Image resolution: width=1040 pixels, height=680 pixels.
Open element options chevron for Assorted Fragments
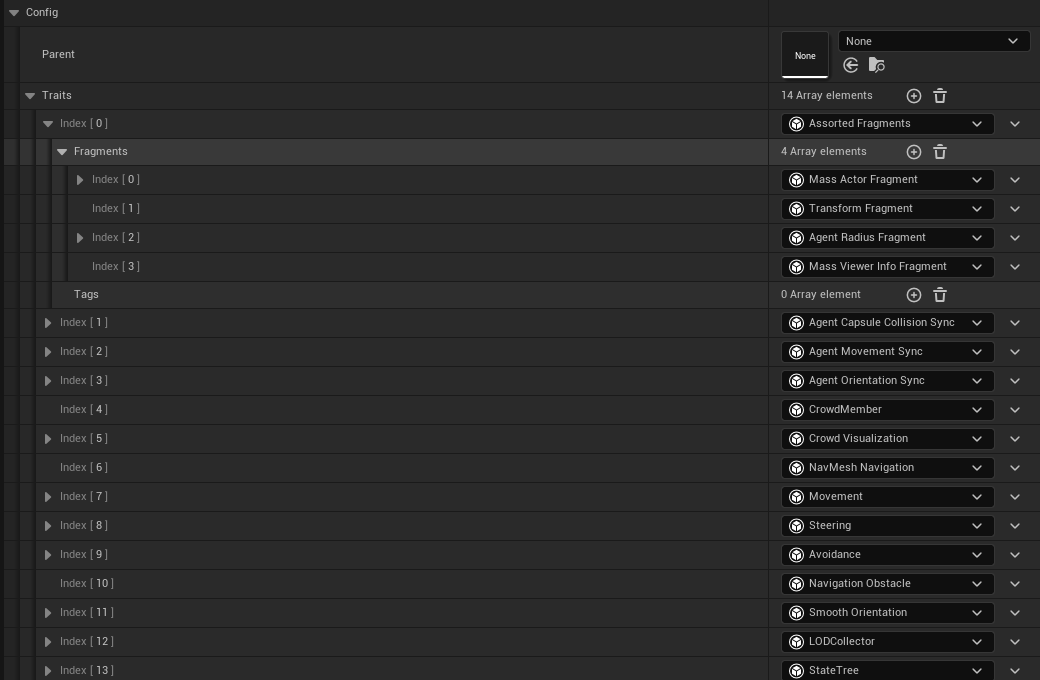click(x=1015, y=124)
